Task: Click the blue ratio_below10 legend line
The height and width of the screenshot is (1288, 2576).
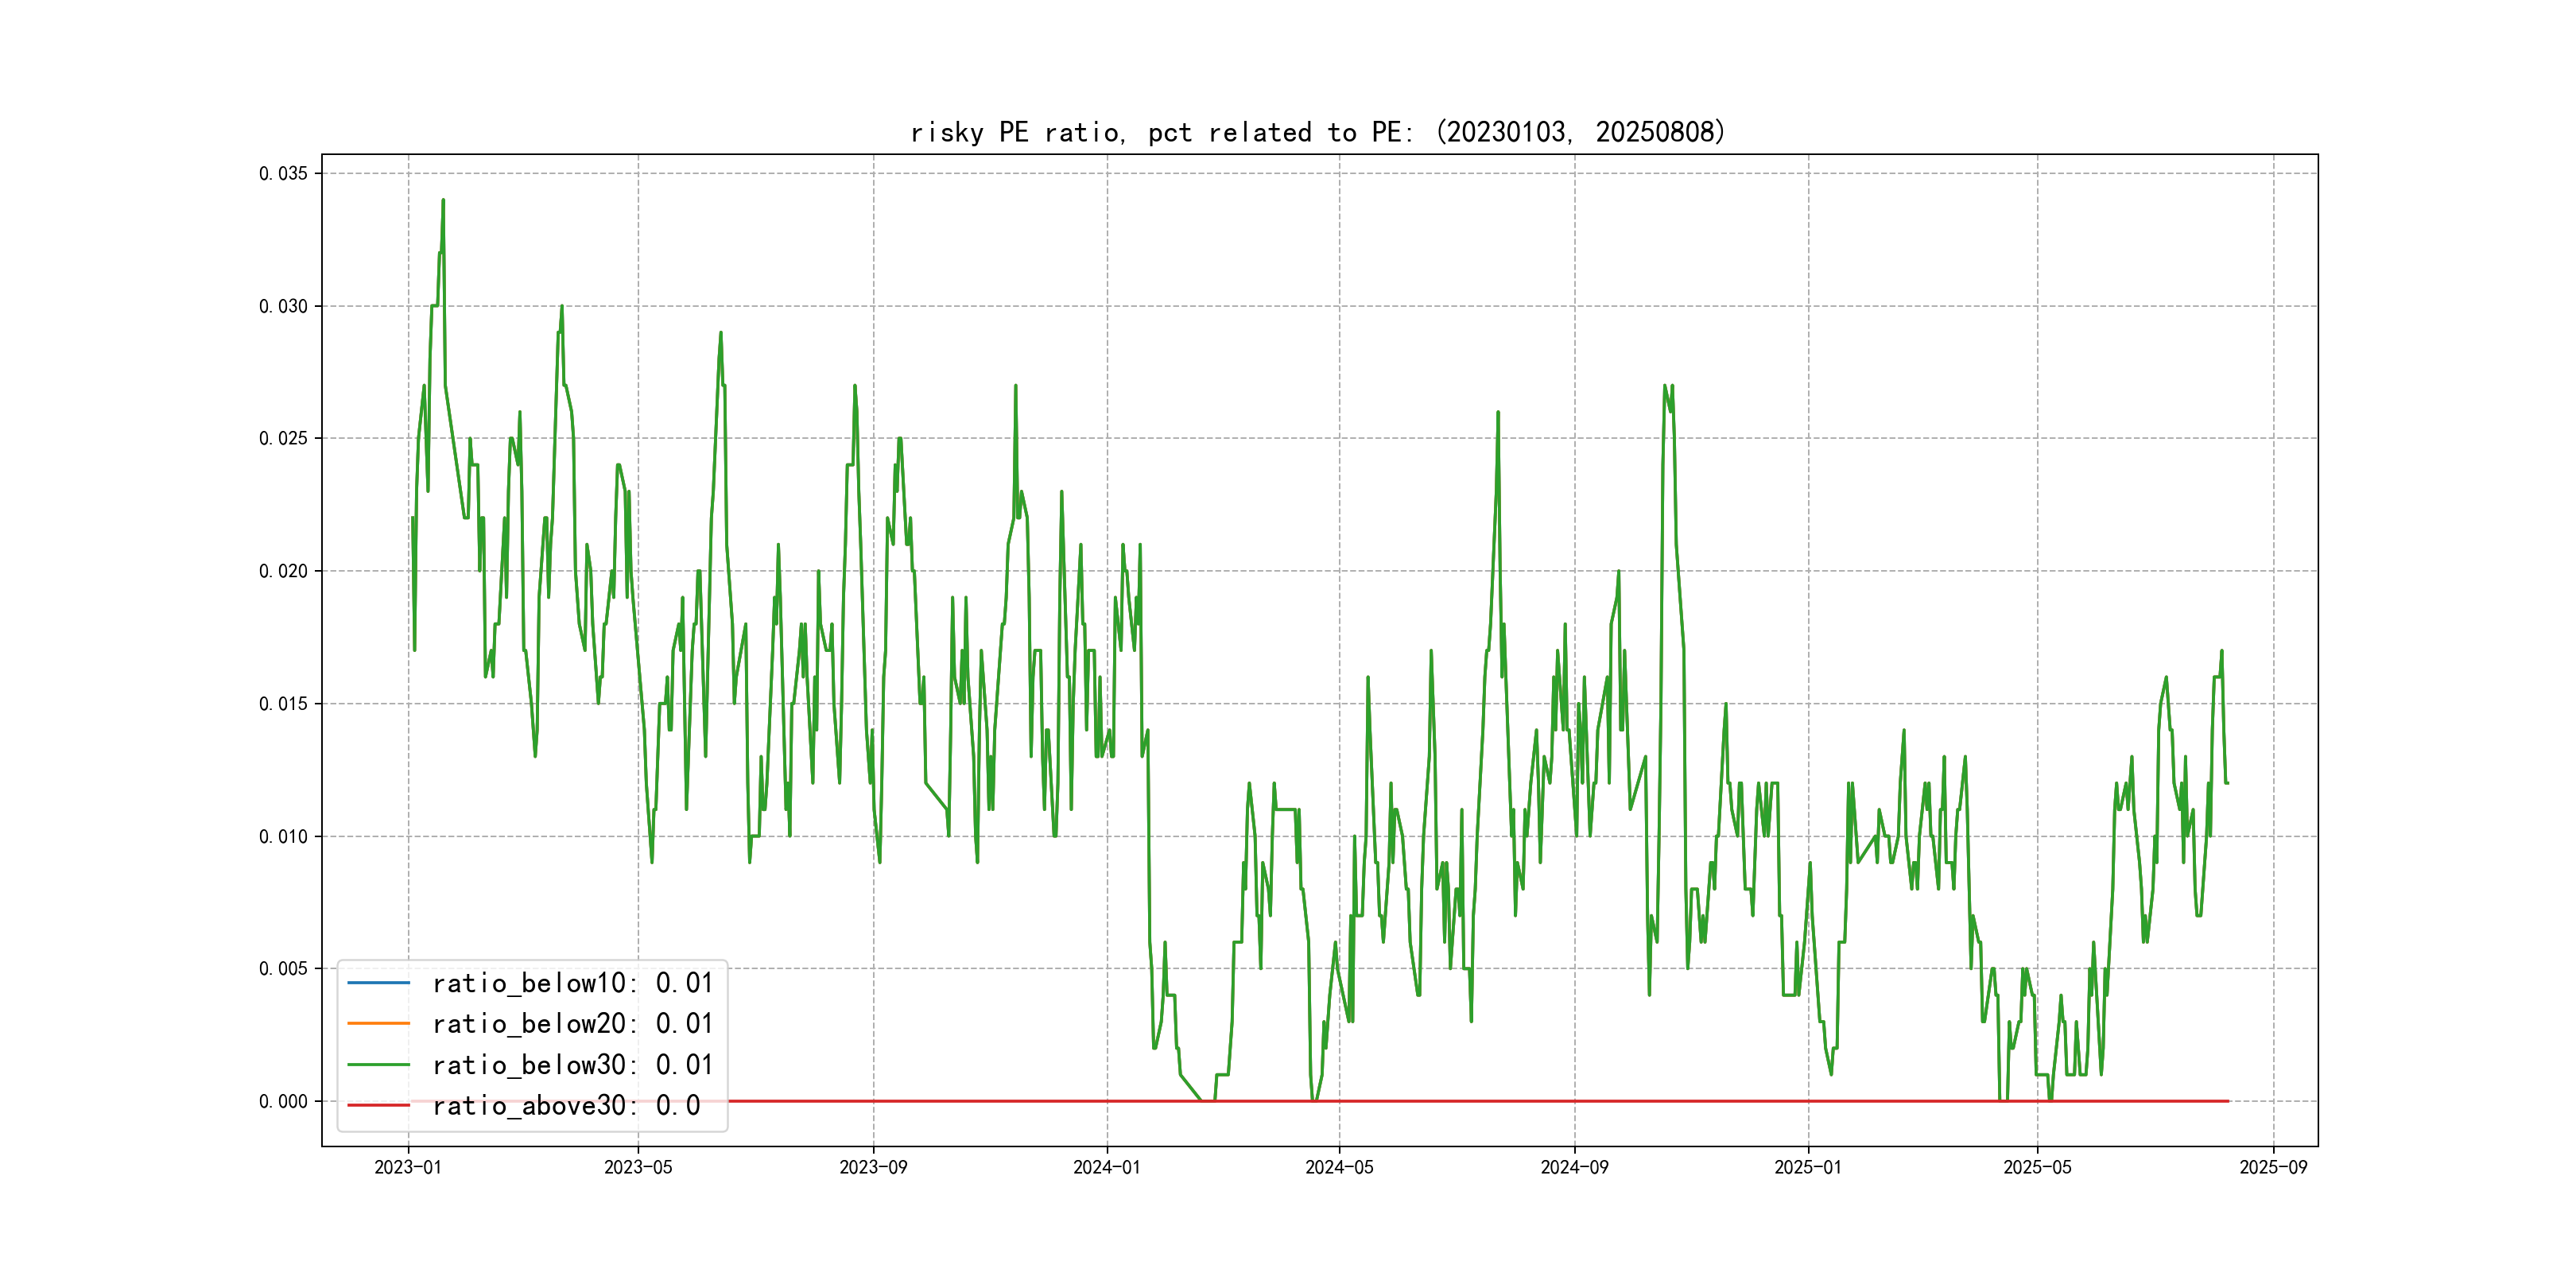Action: [x=378, y=983]
